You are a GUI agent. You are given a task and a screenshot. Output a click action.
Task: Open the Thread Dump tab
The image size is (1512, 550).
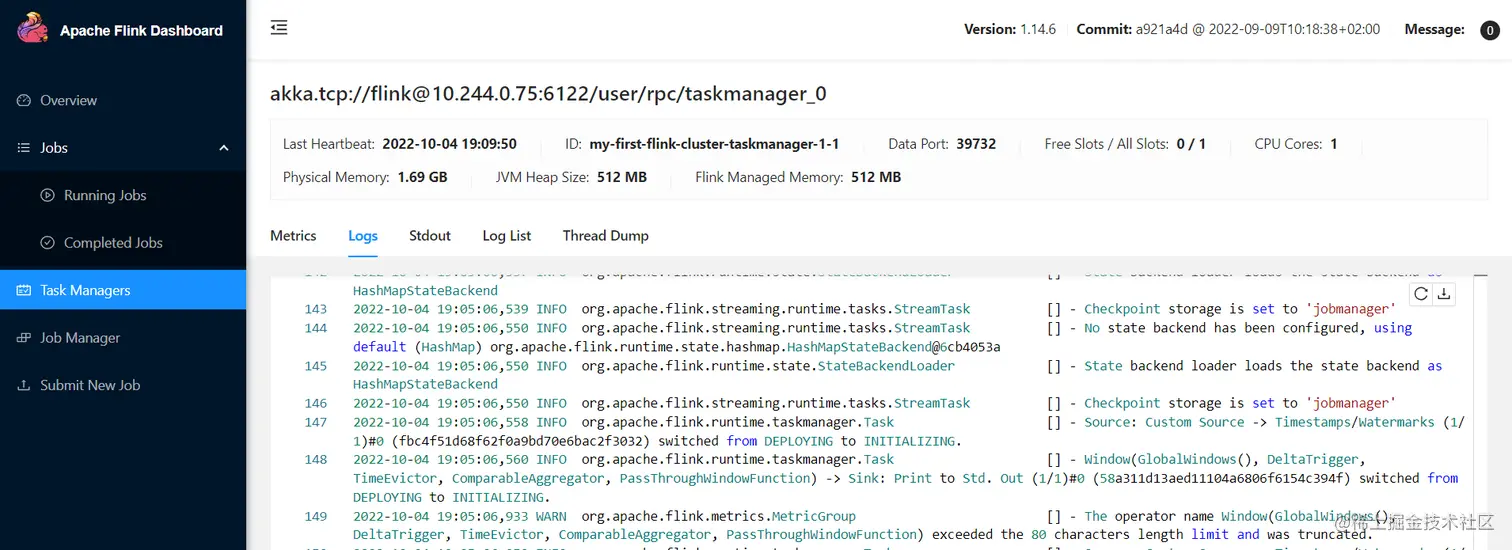(x=606, y=236)
